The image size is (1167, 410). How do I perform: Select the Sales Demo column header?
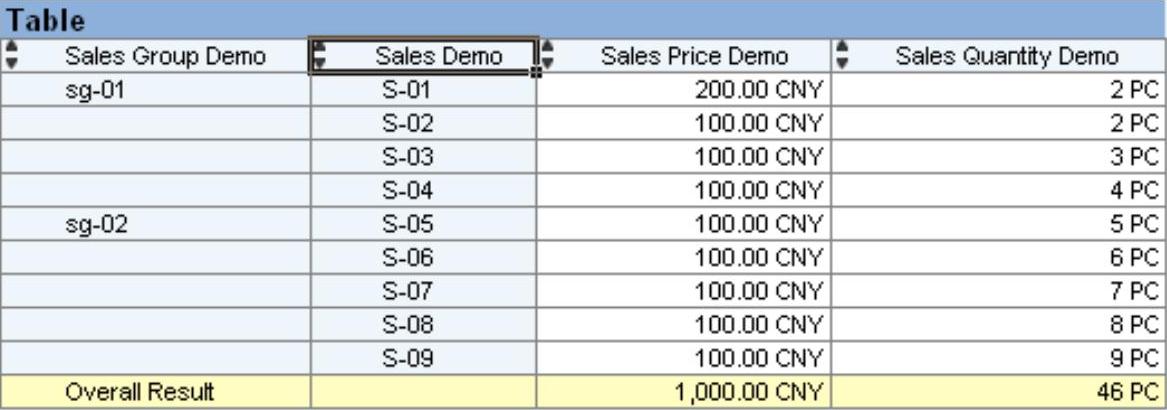(x=438, y=57)
